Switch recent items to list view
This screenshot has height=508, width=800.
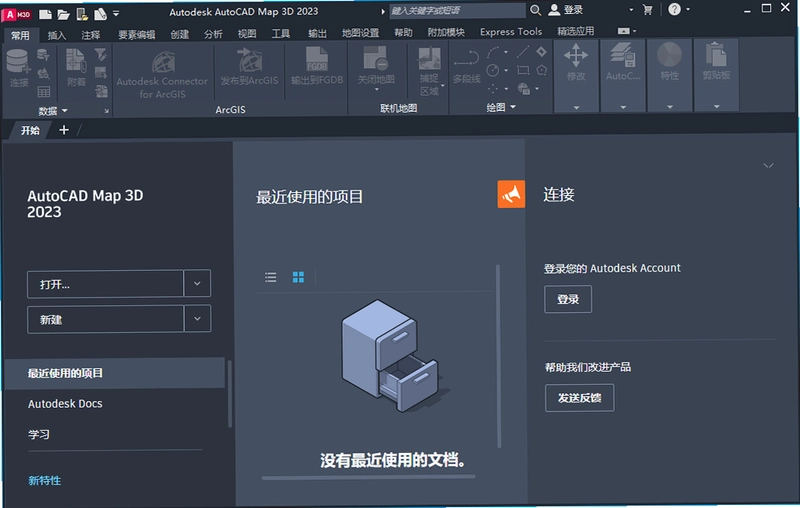(x=270, y=277)
